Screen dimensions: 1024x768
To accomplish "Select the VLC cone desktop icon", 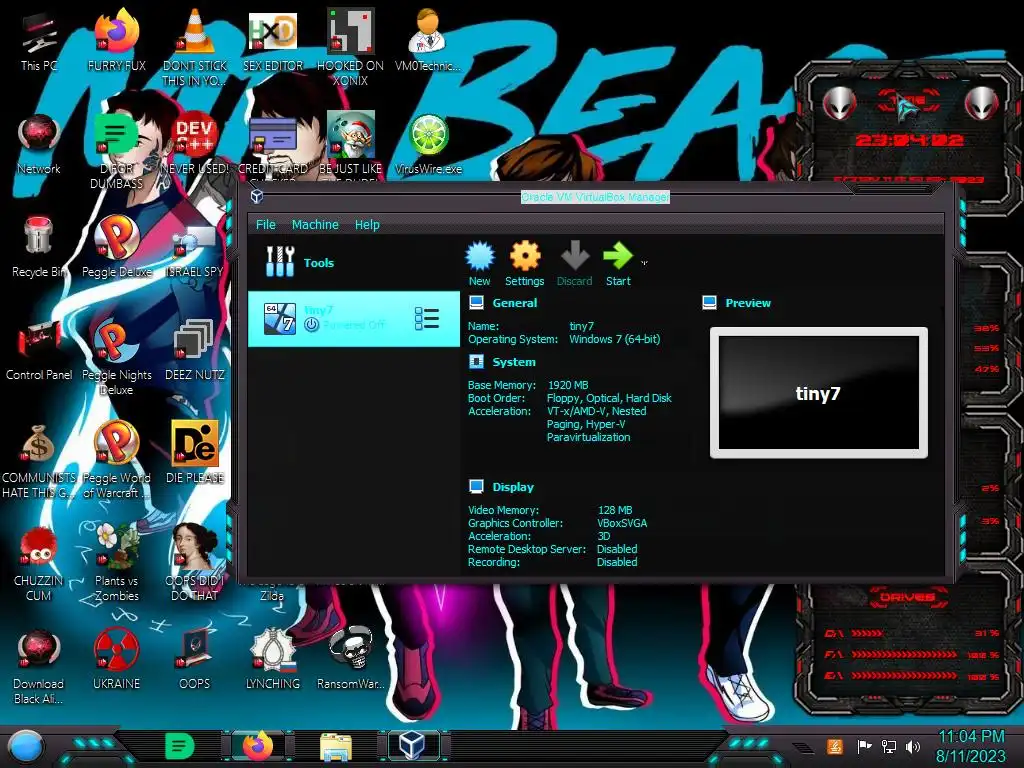I will point(195,47).
